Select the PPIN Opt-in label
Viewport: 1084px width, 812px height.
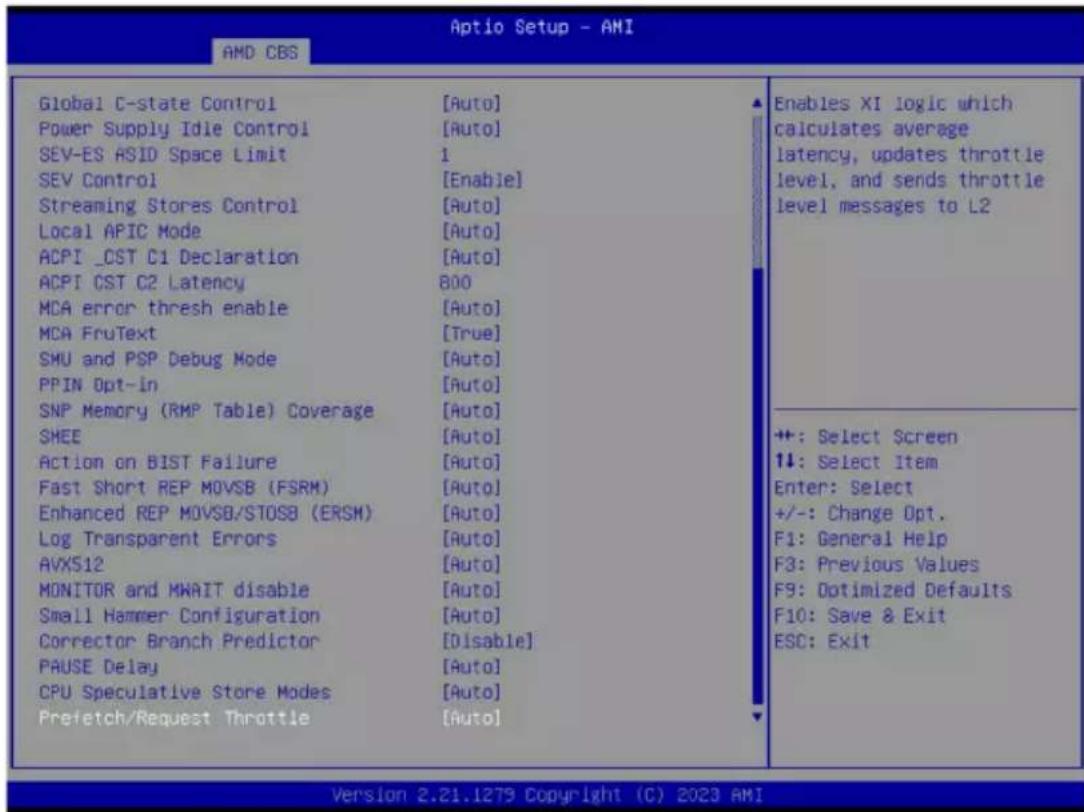tap(98, 385)
